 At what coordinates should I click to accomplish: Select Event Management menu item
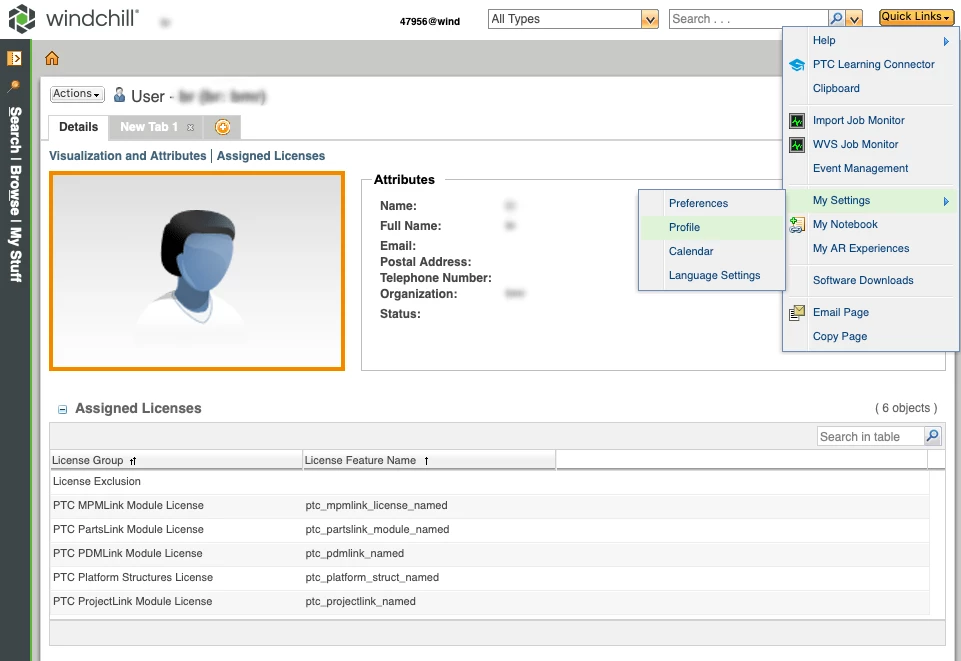[860, 168]
